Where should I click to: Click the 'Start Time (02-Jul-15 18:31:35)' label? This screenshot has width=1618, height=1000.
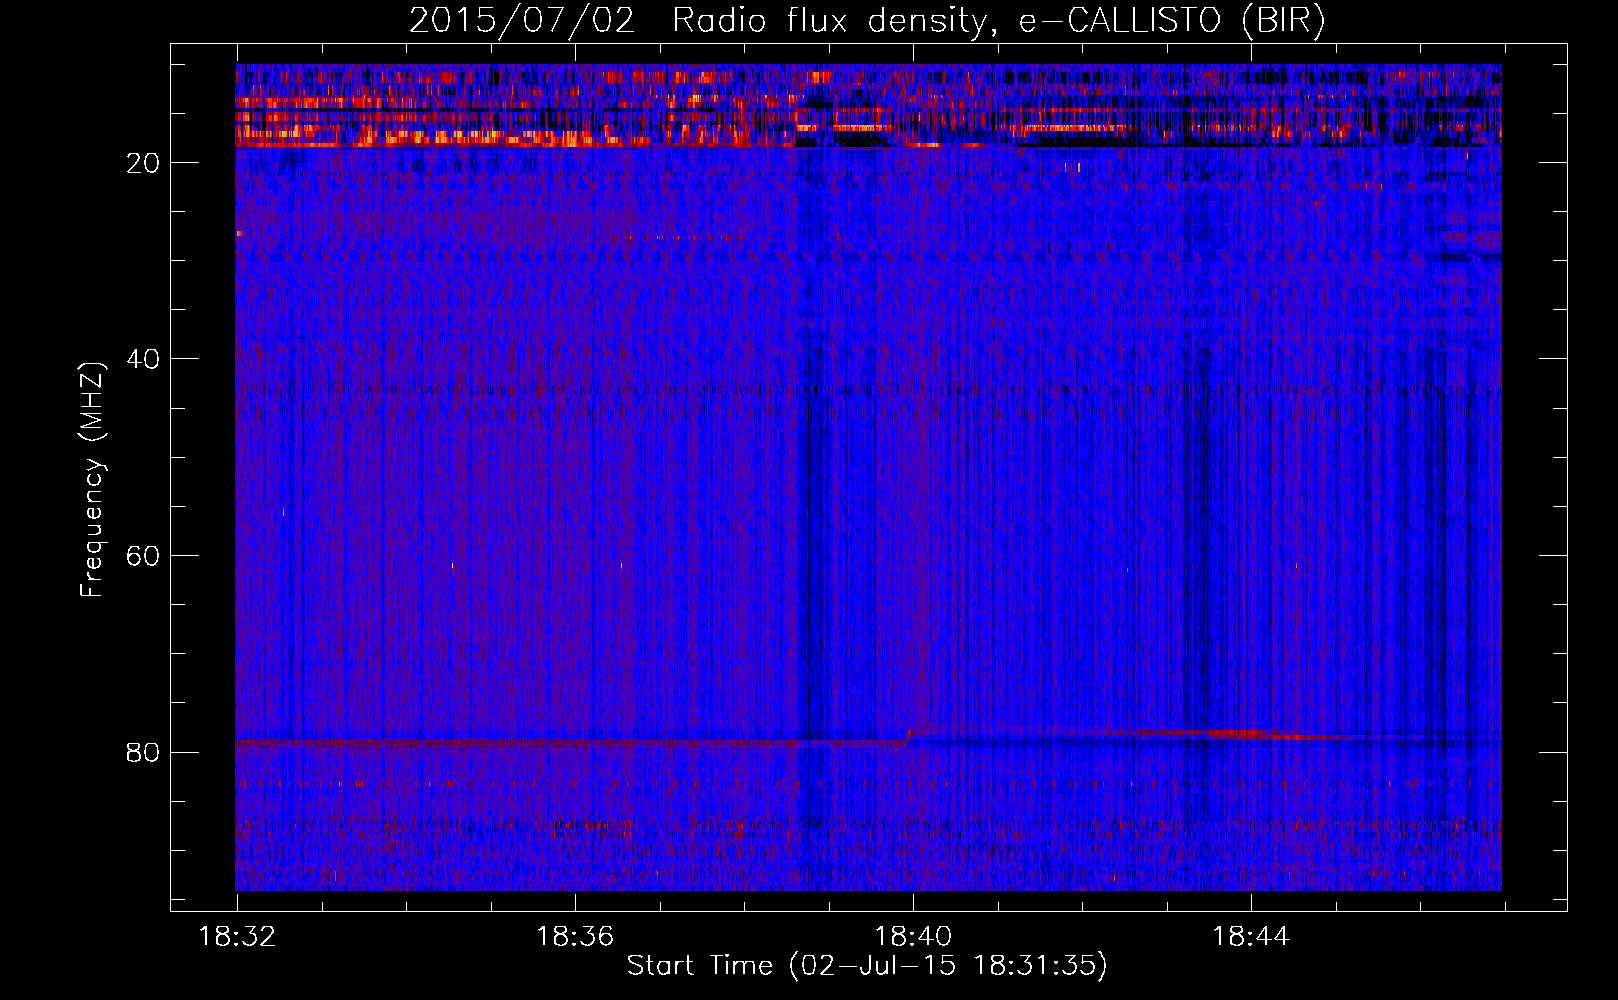867,966
